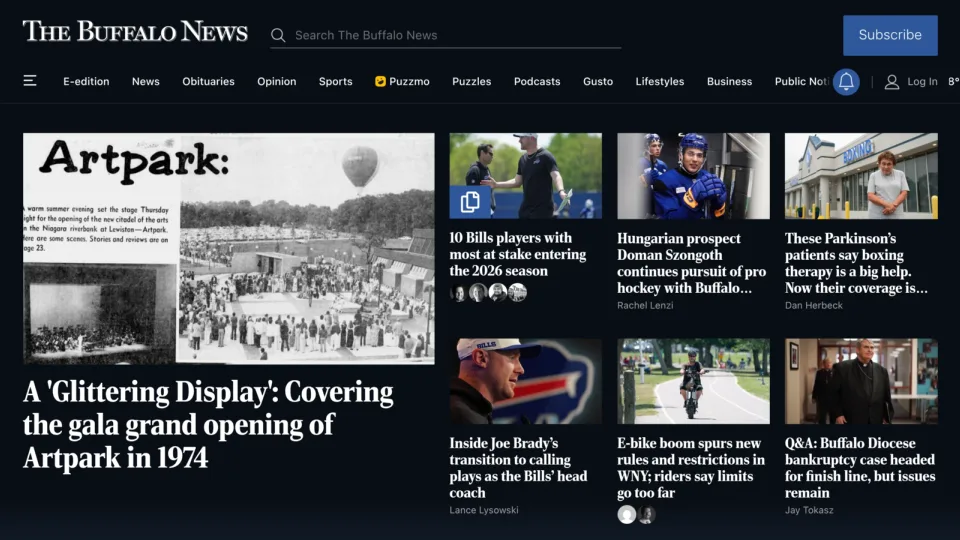Open the Artpark 1974 headline
This screenshot has height=540, width=960.
[x=208, y=425]
